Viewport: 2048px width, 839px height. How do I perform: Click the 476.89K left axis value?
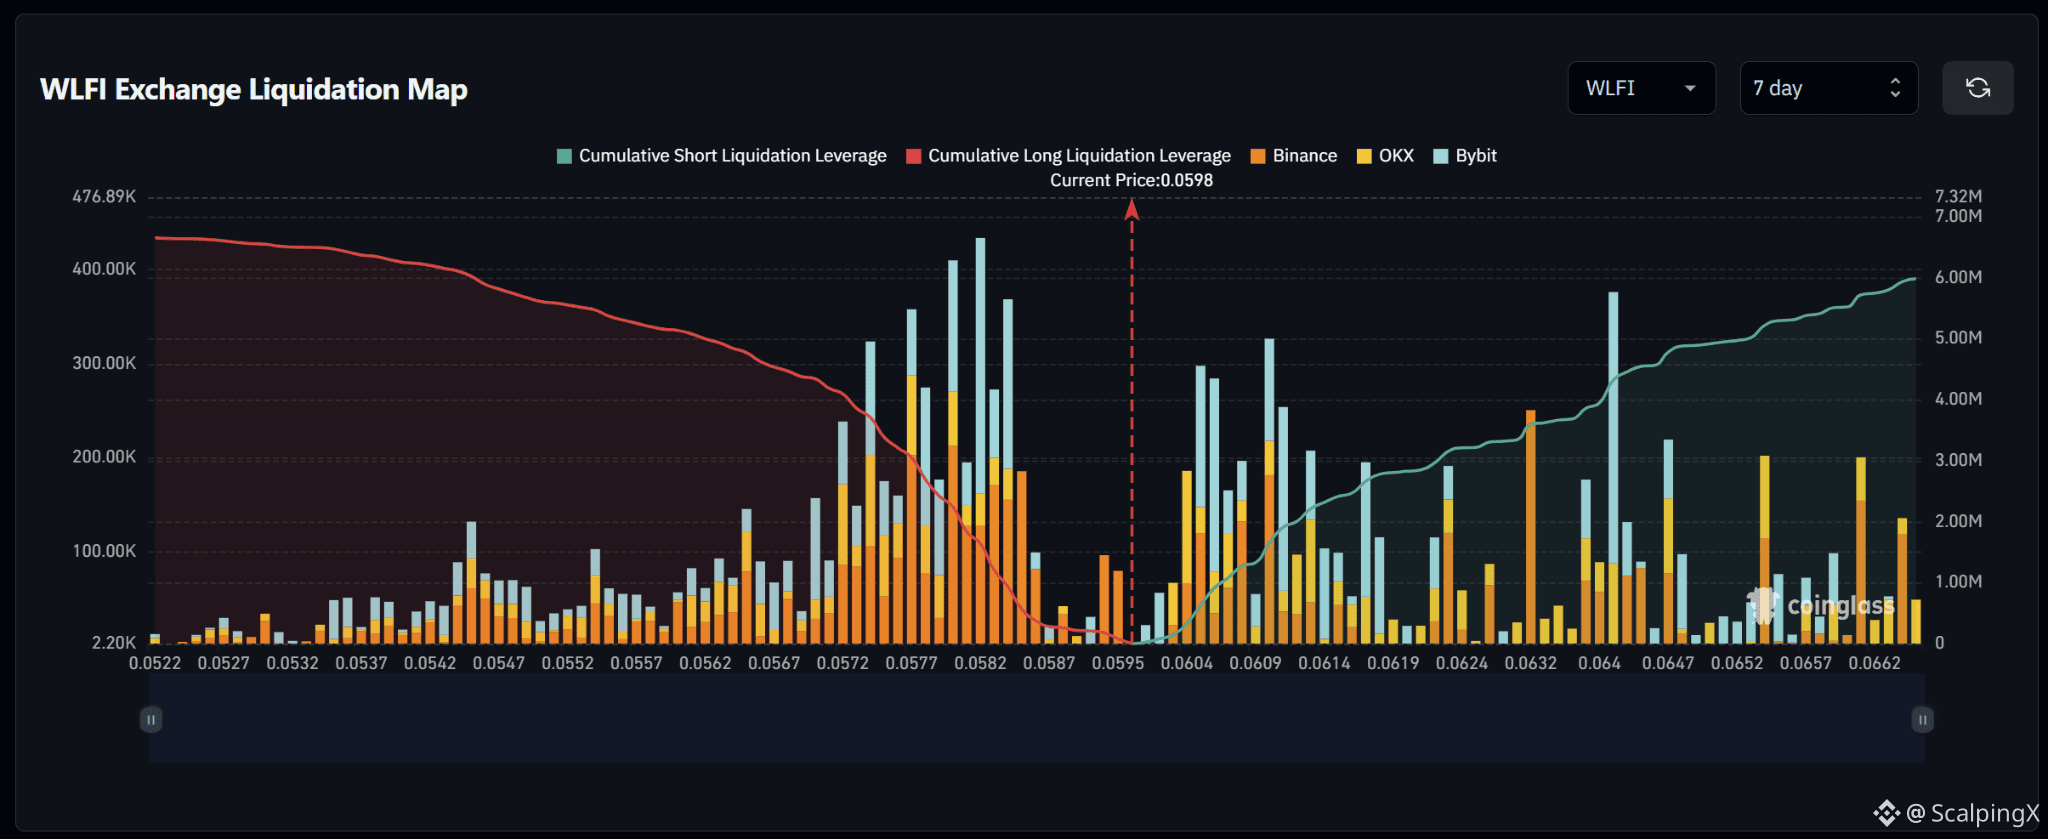[x=104, y=197]
